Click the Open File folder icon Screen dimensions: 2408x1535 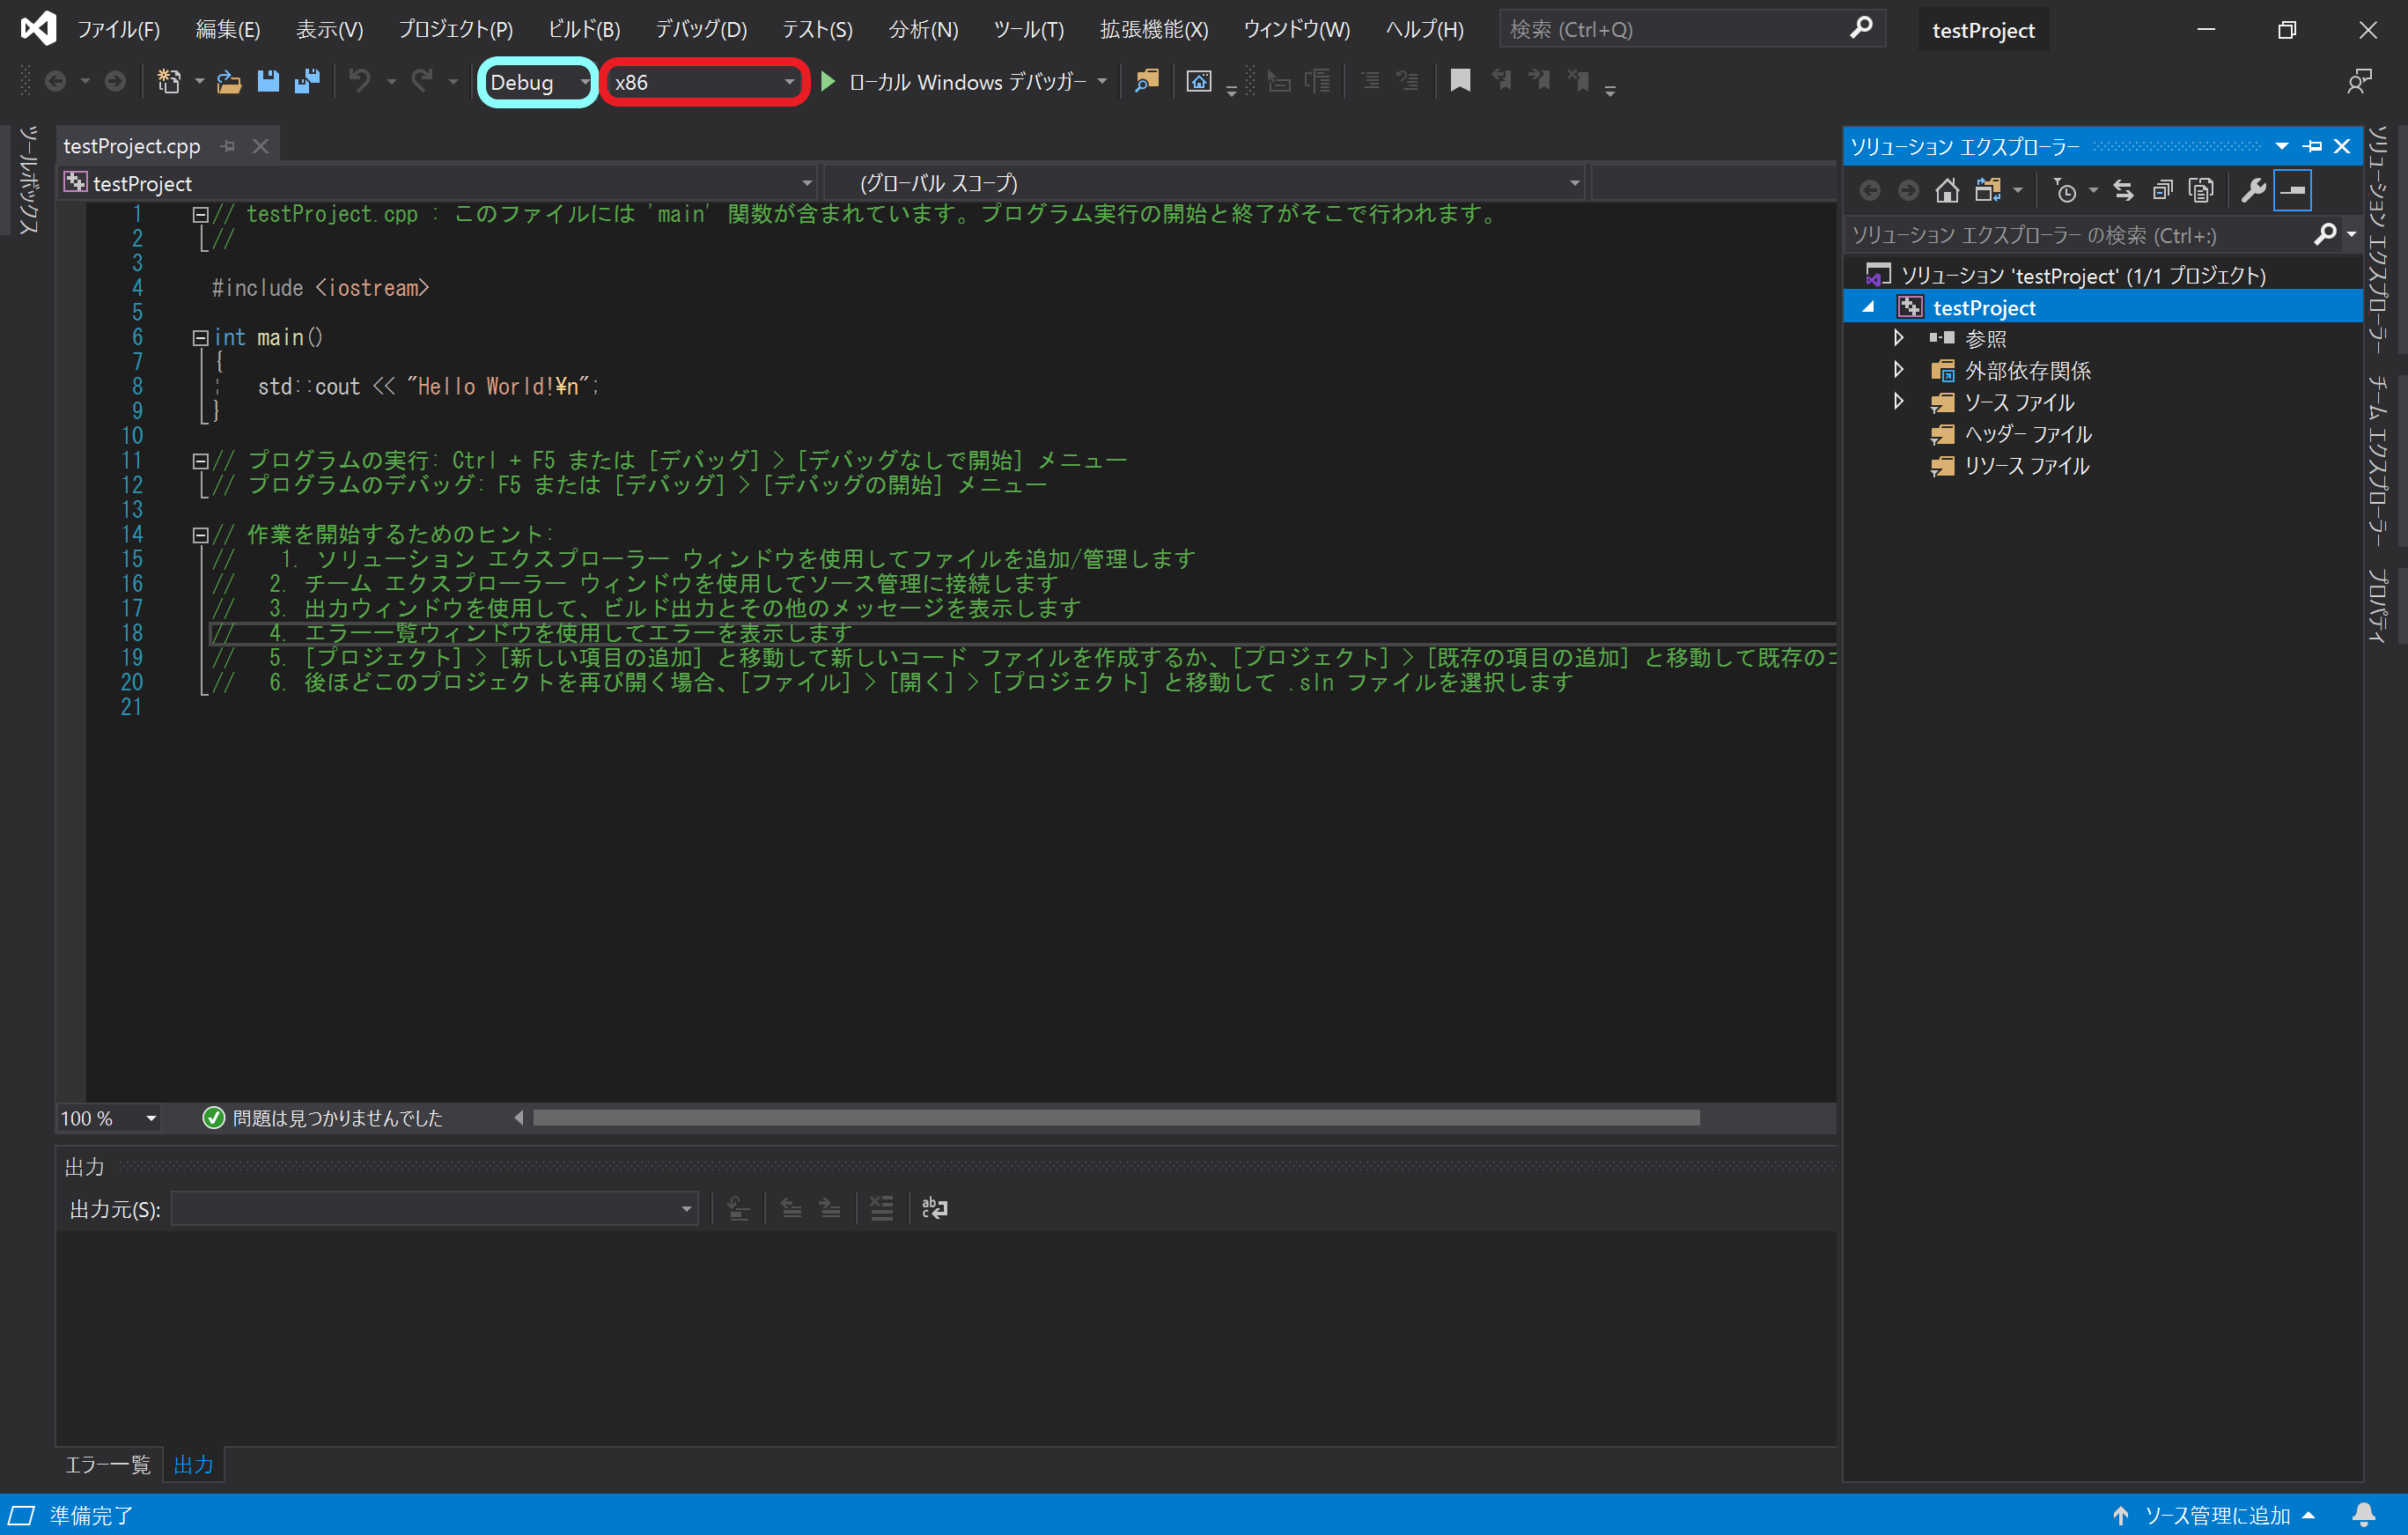point(229,81)
